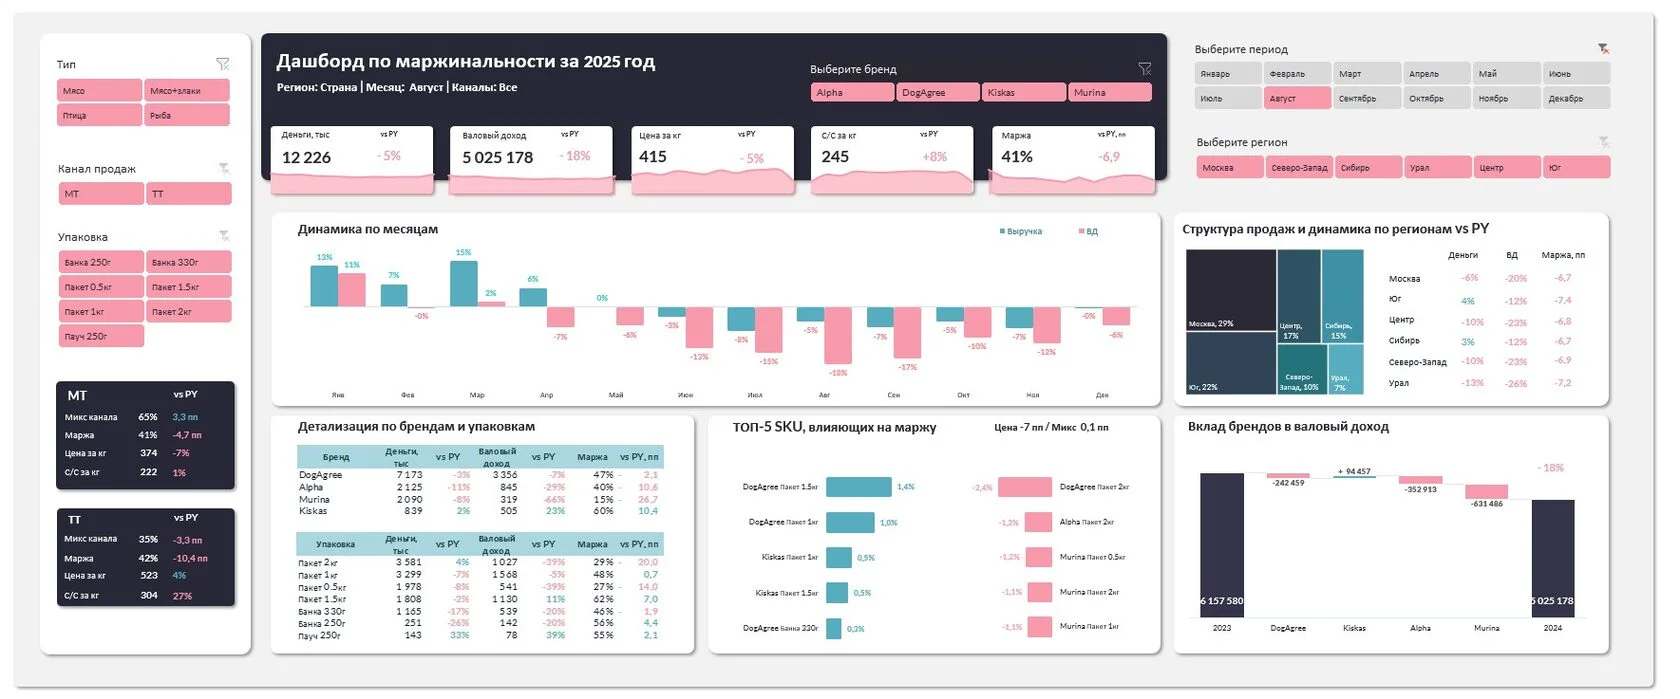Switch period to Июль
This screenshot has height=699, width=1680.
(x=1228, y=98)
